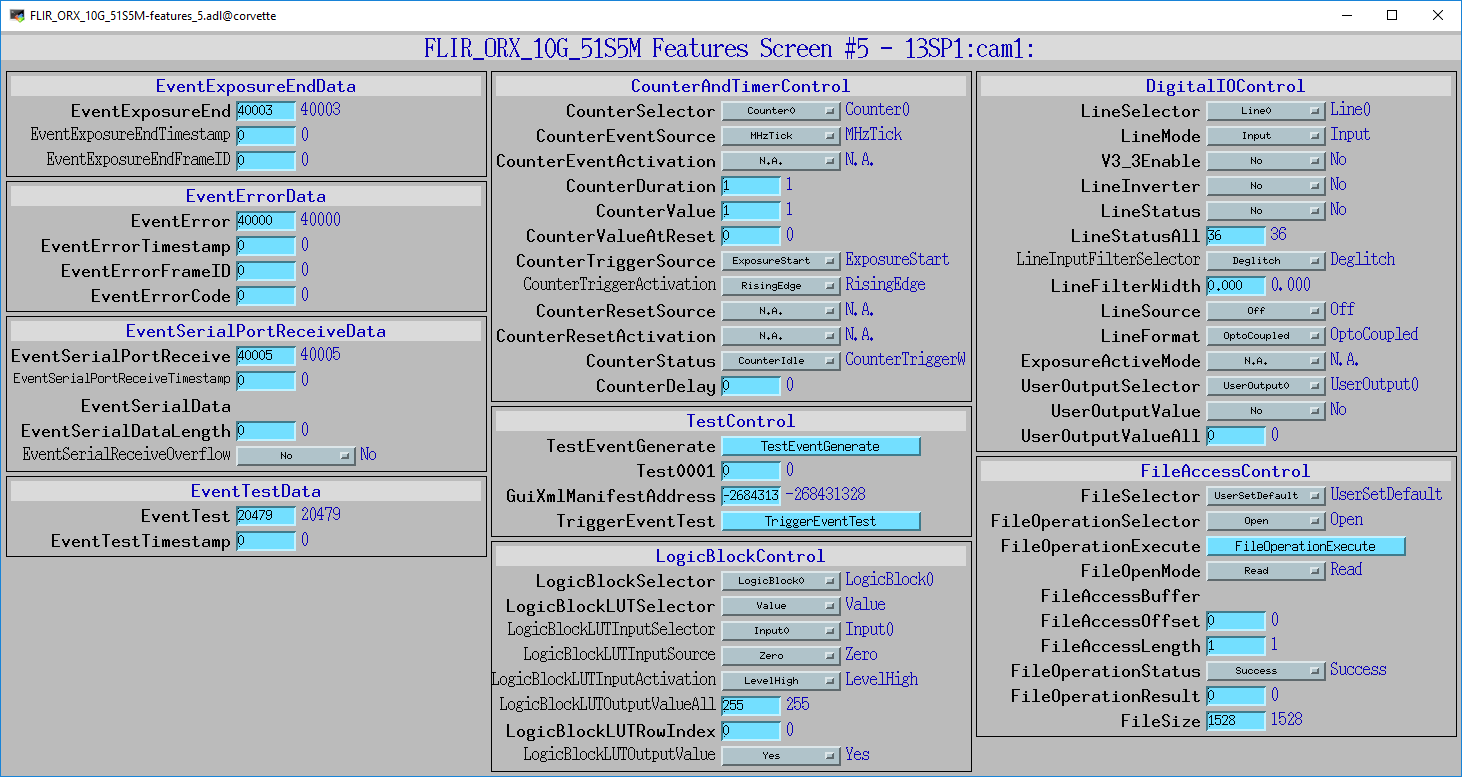This screenshot has height=777, width=1462.
Task: Open the LineSelector Line0 dropdown
Action: point(1266,111)
